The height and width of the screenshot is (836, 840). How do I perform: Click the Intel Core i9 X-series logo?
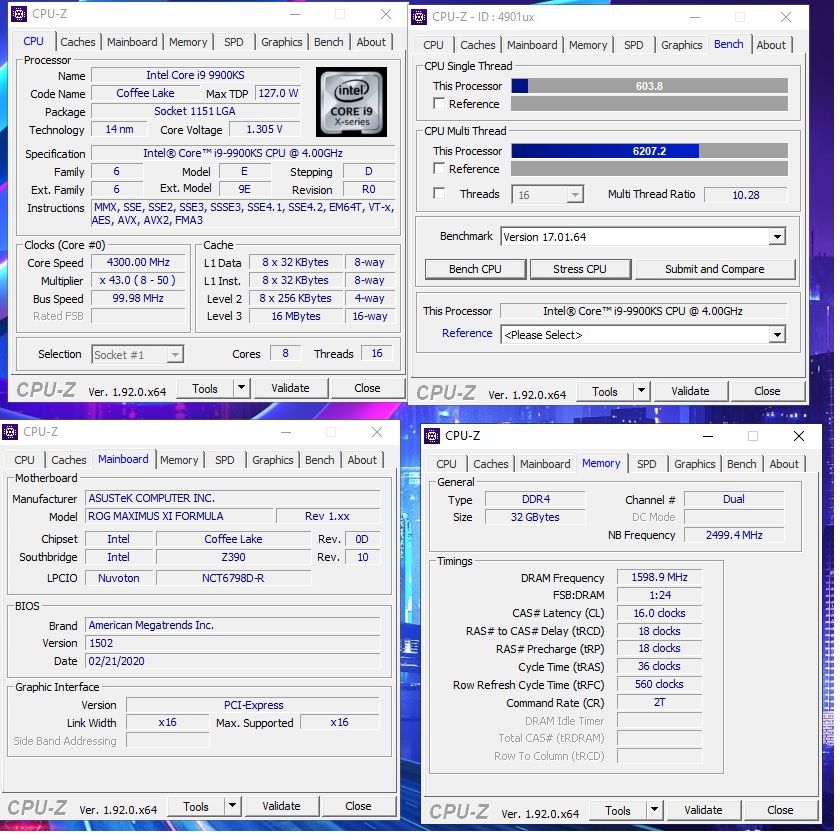(351, 102)
